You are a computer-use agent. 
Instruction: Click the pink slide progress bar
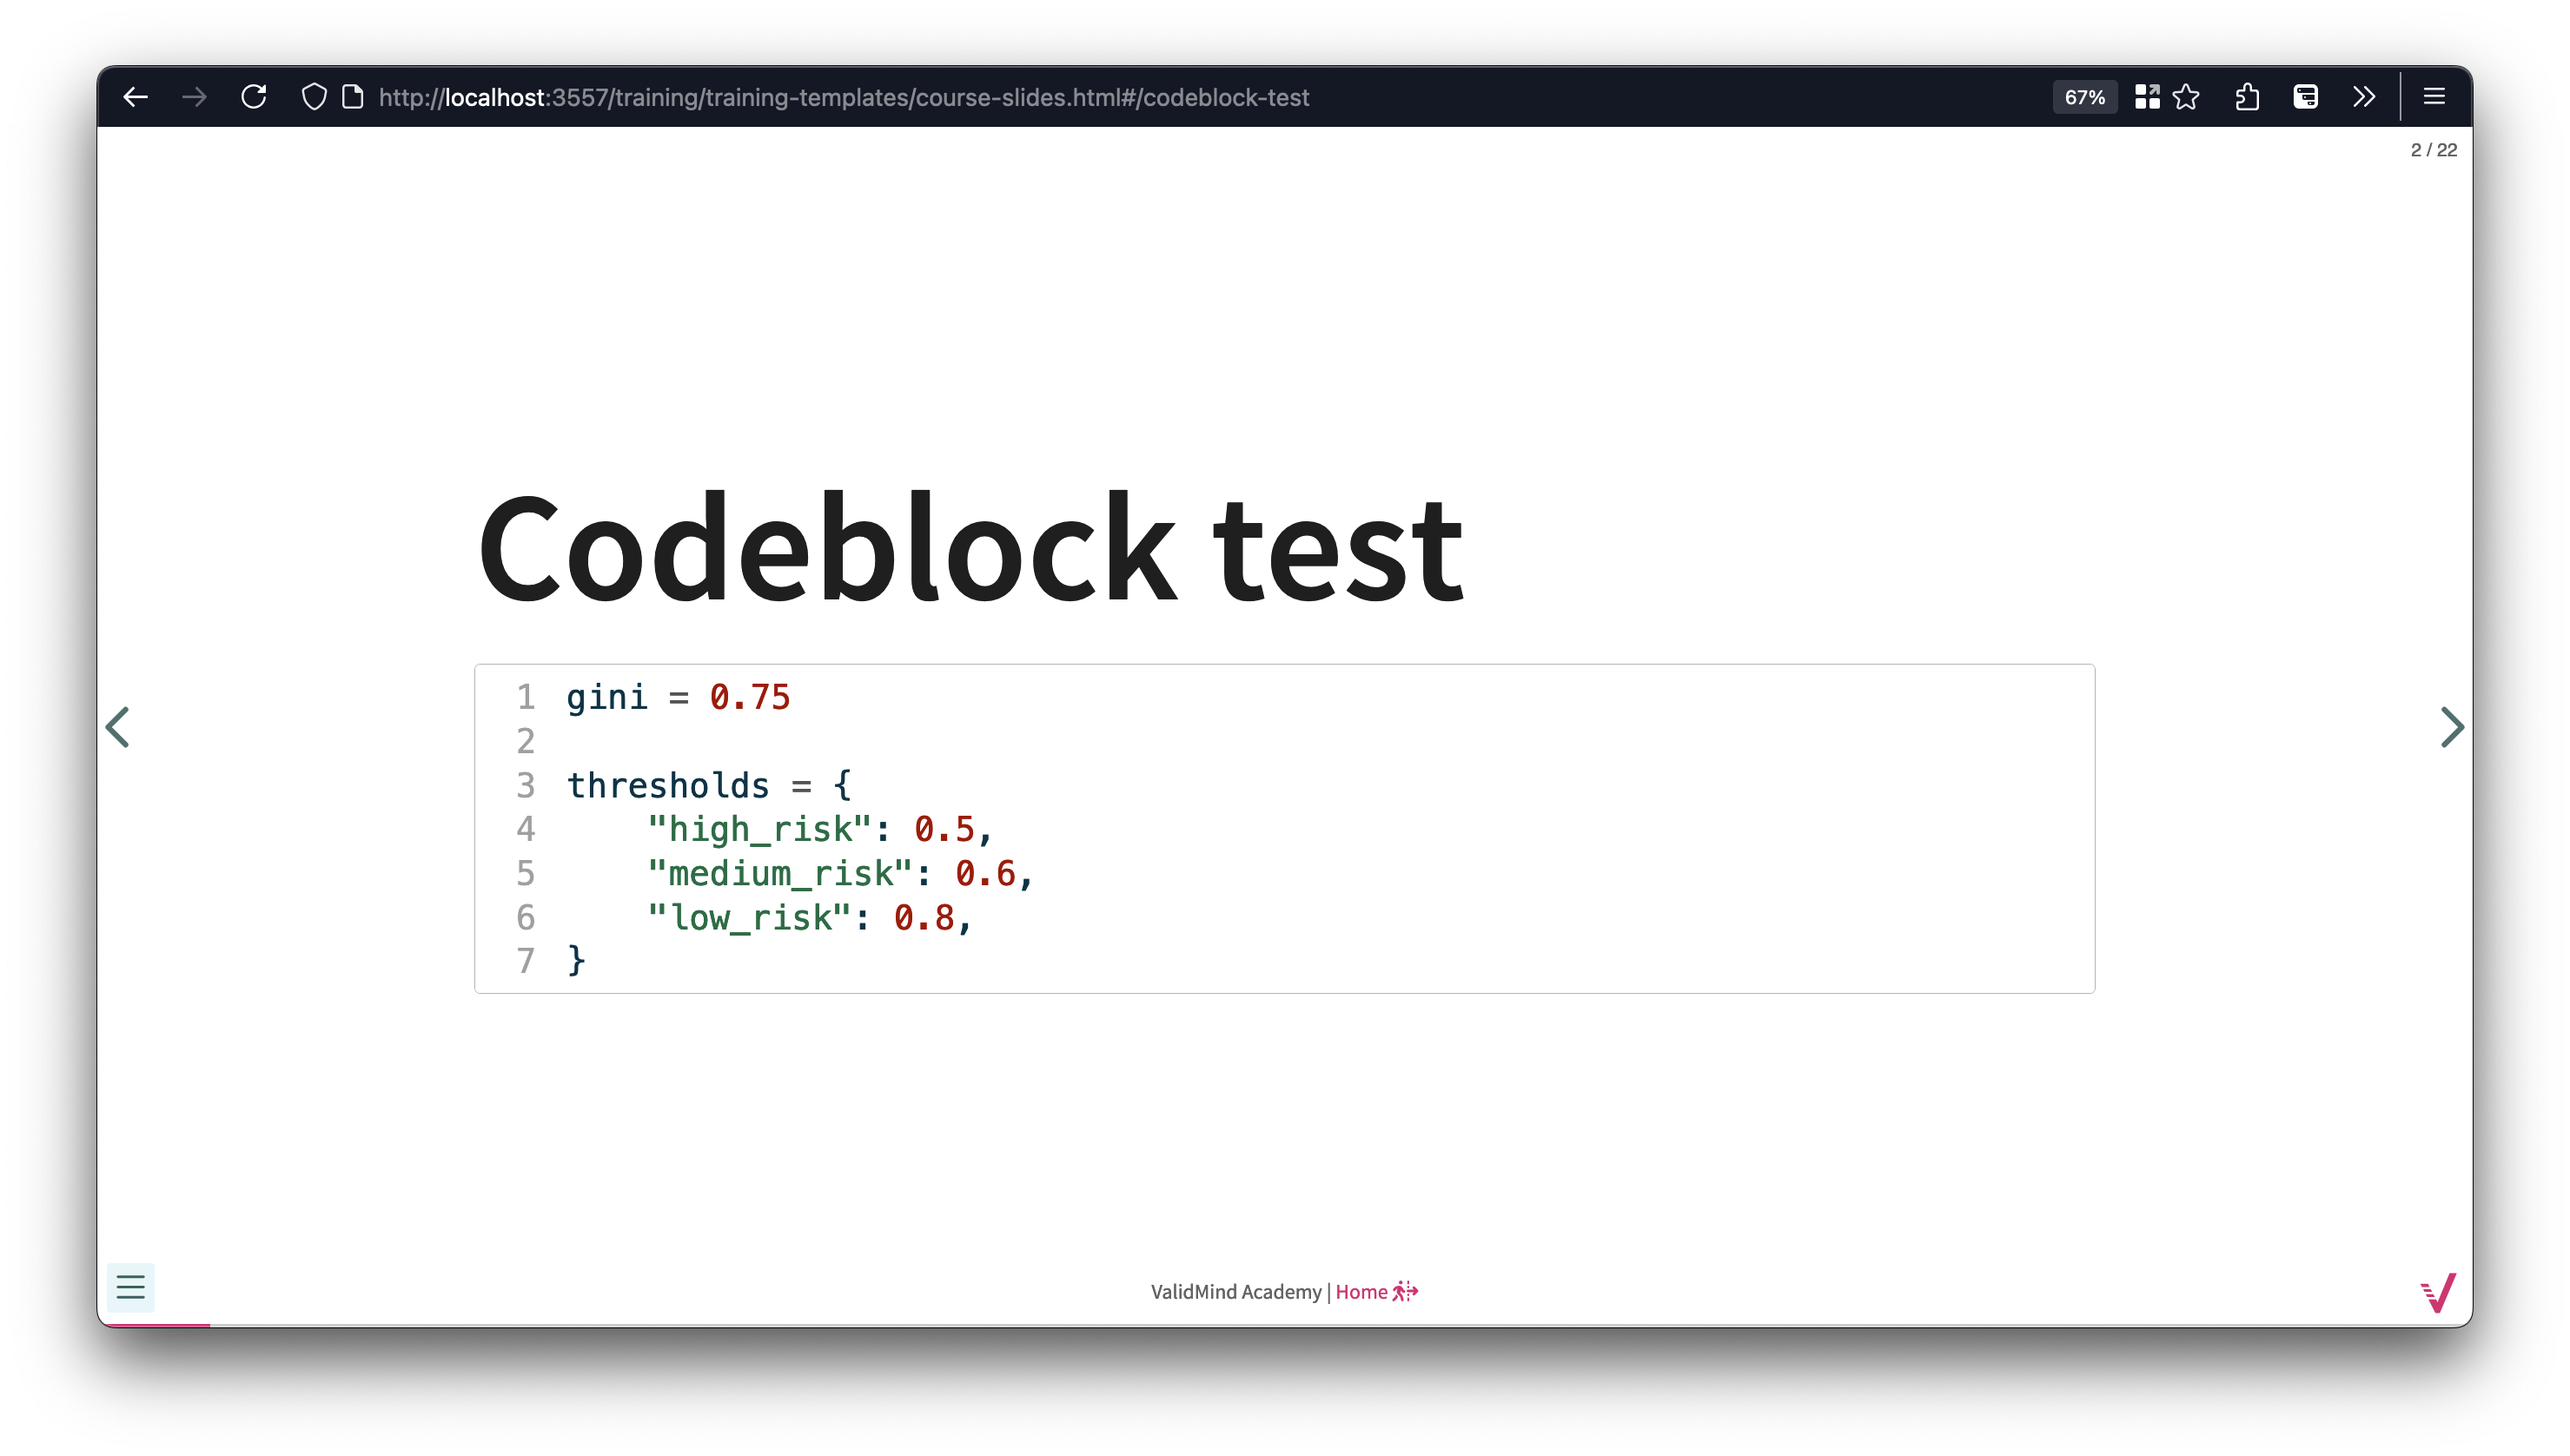coord(155,1327)
